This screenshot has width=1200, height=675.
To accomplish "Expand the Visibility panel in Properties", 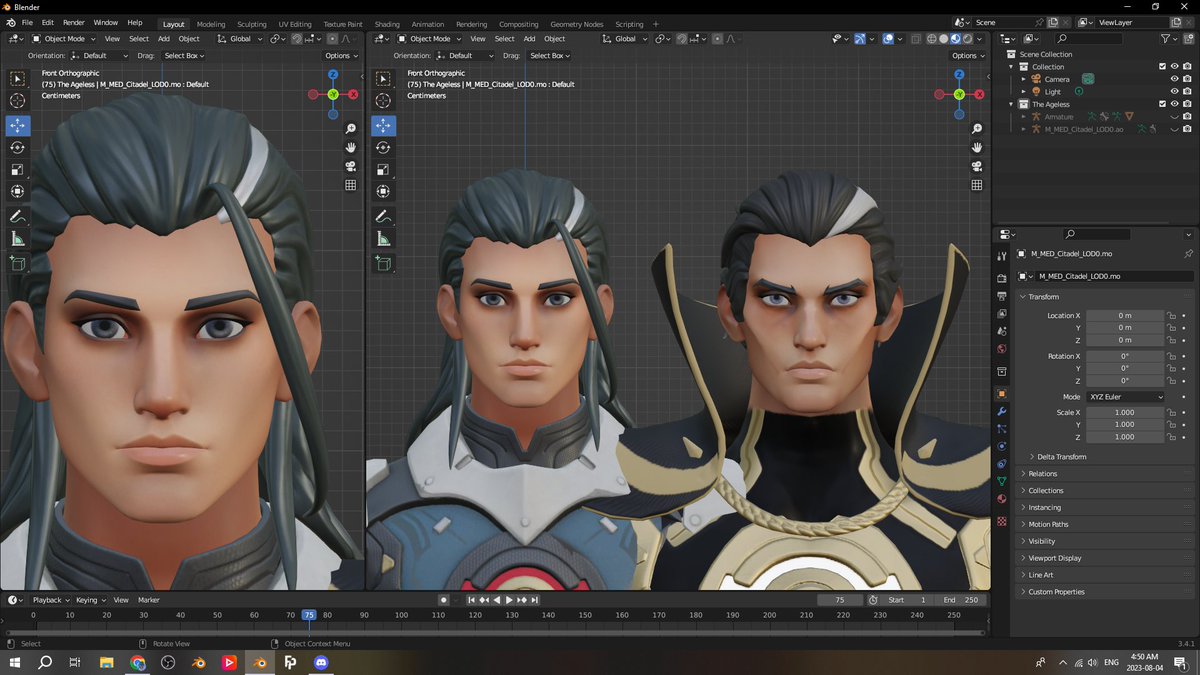I will (x=1040, y=540).
